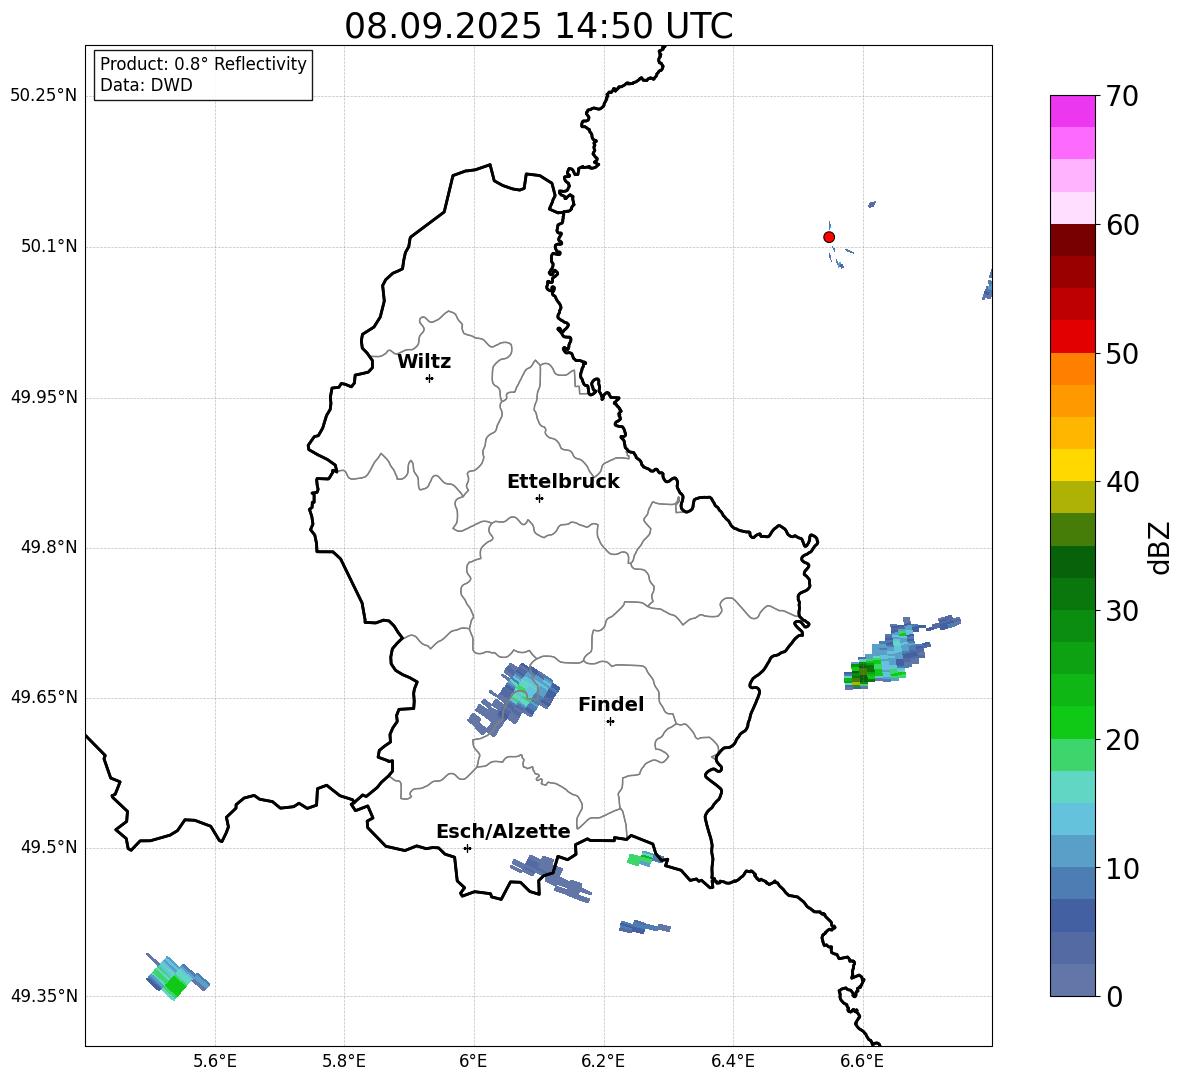Click the yellow colorbar segment above 40
This screenshot has height=1081, width=1184.
click(1072, 465)
